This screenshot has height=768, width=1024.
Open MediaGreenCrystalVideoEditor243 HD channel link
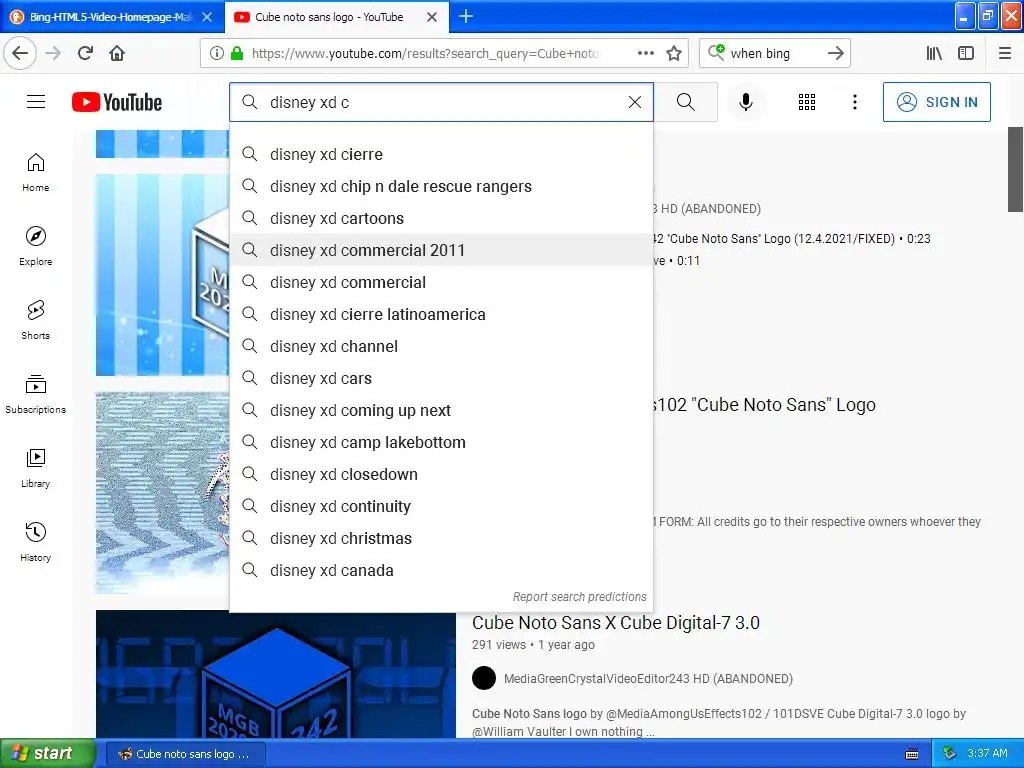click(x=648, y=679)
